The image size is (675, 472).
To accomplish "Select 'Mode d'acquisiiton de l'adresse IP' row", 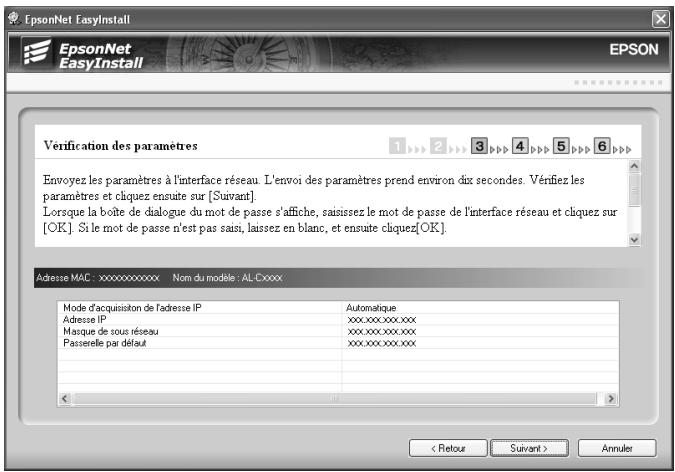I will click(x=338, y=307).
